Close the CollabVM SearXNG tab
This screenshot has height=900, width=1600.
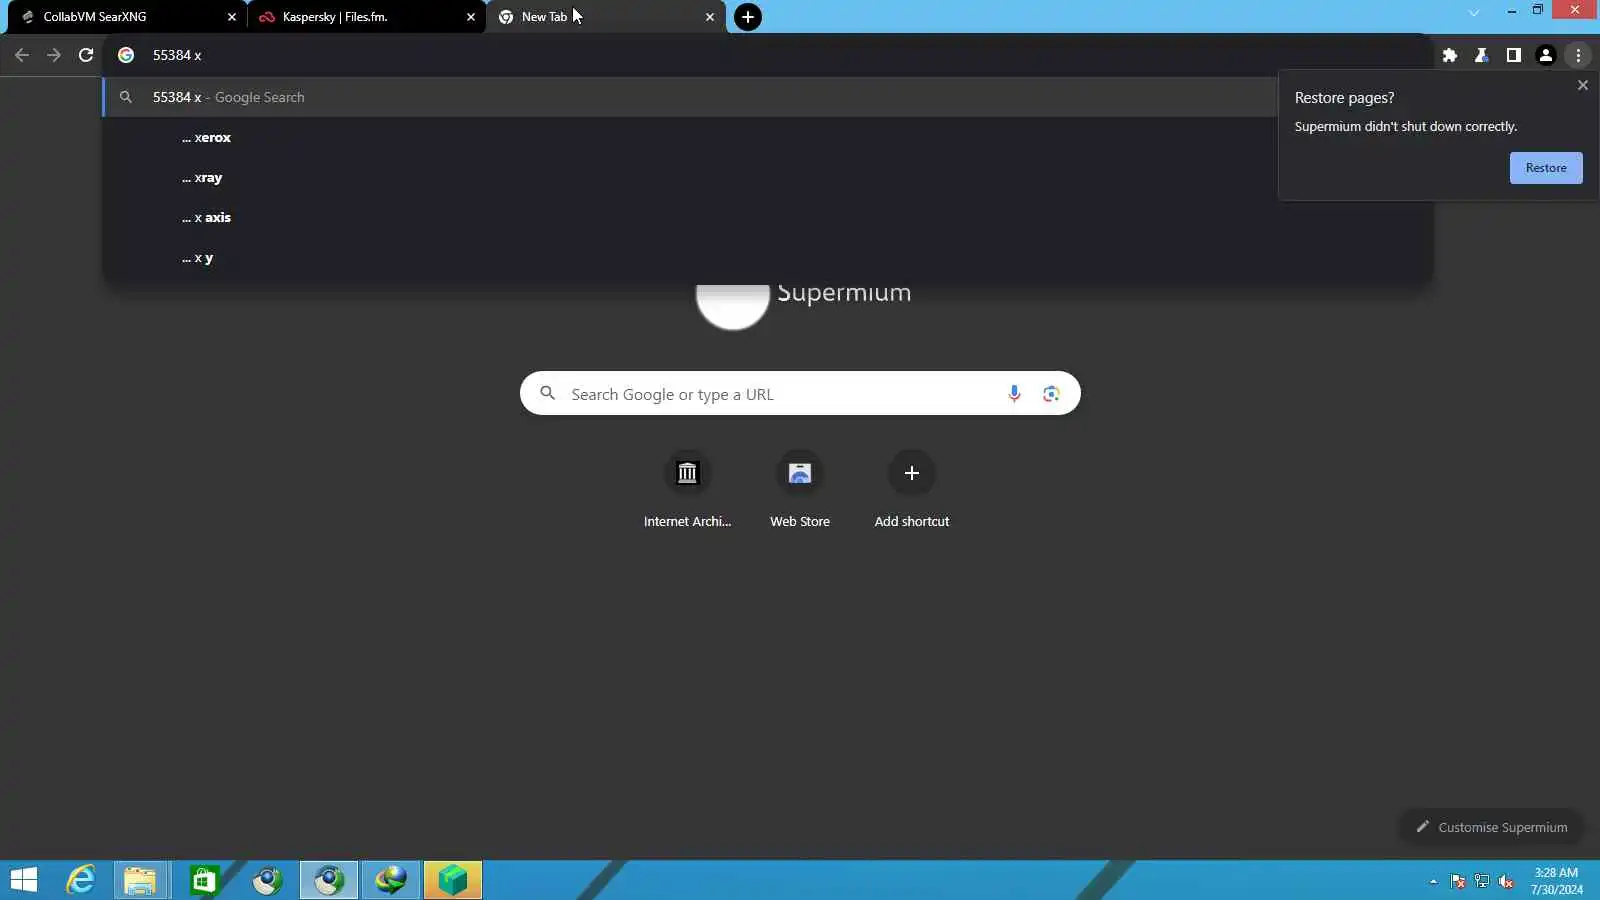point(232,17)
